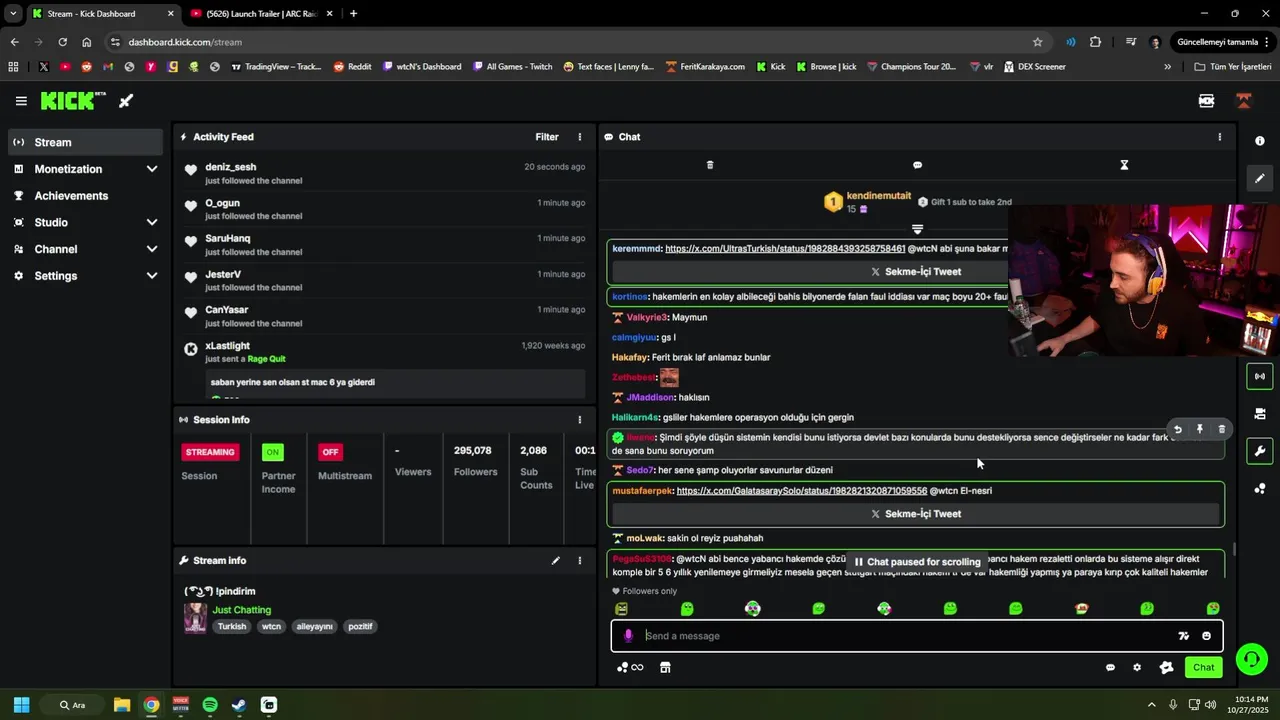This screenshot has height=720, width=1280.
Task: Open Steam from the Windows taskbar
Action: [239, 705]
